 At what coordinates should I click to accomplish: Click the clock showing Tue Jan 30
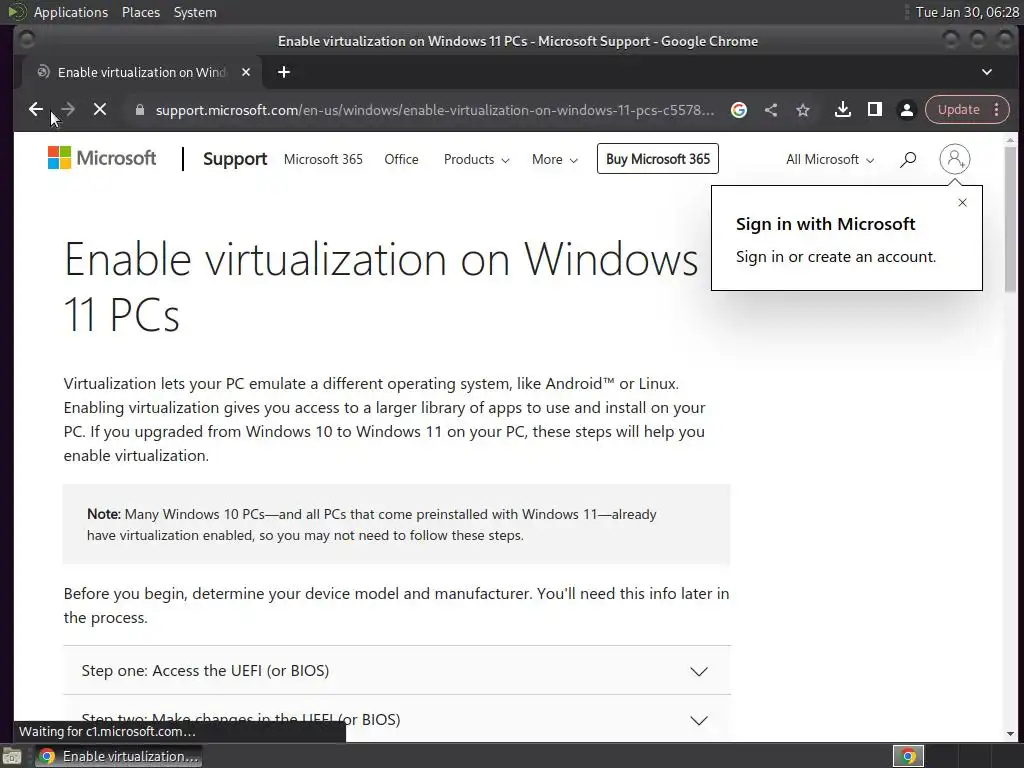coord(967,12)
